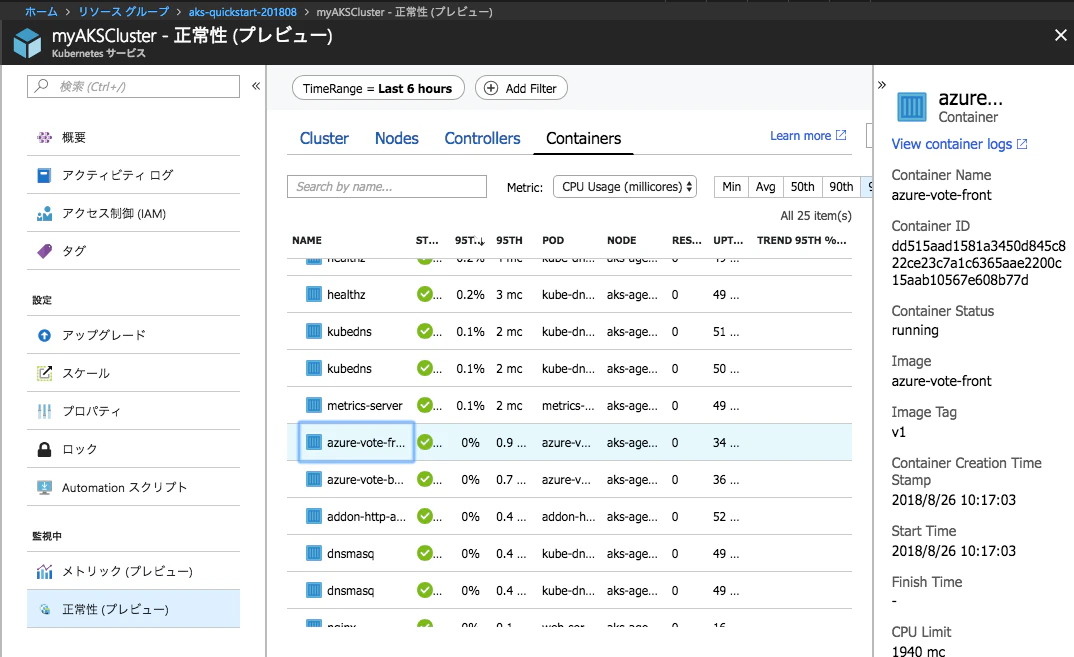Switch to the Cluster tab

click(324, 138)
